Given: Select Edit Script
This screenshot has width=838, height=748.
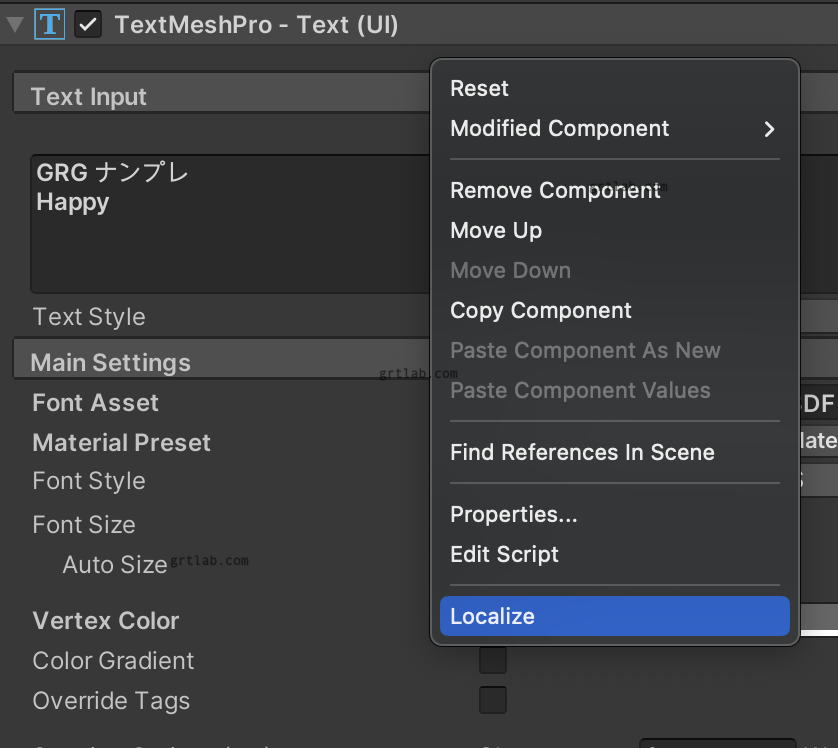Looking at the screenshot, I should [505, 554].
